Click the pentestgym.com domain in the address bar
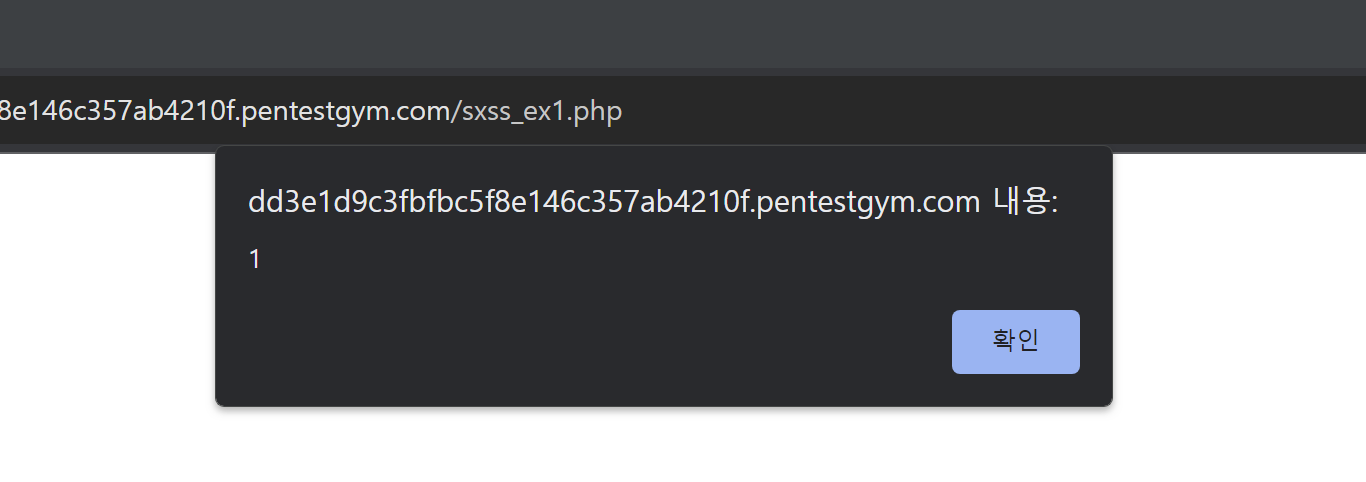Image resolution: width=1366 pixels, height=482 pixels. click(x=341, y=111)
